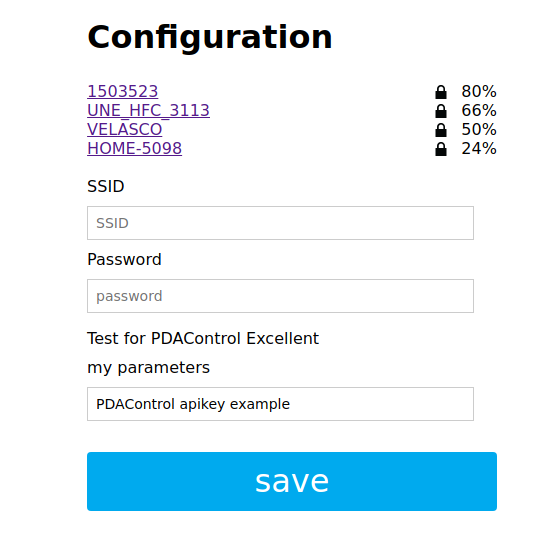
Task: Click the lock icon beside 80%
Action: (x=441, y=92)
